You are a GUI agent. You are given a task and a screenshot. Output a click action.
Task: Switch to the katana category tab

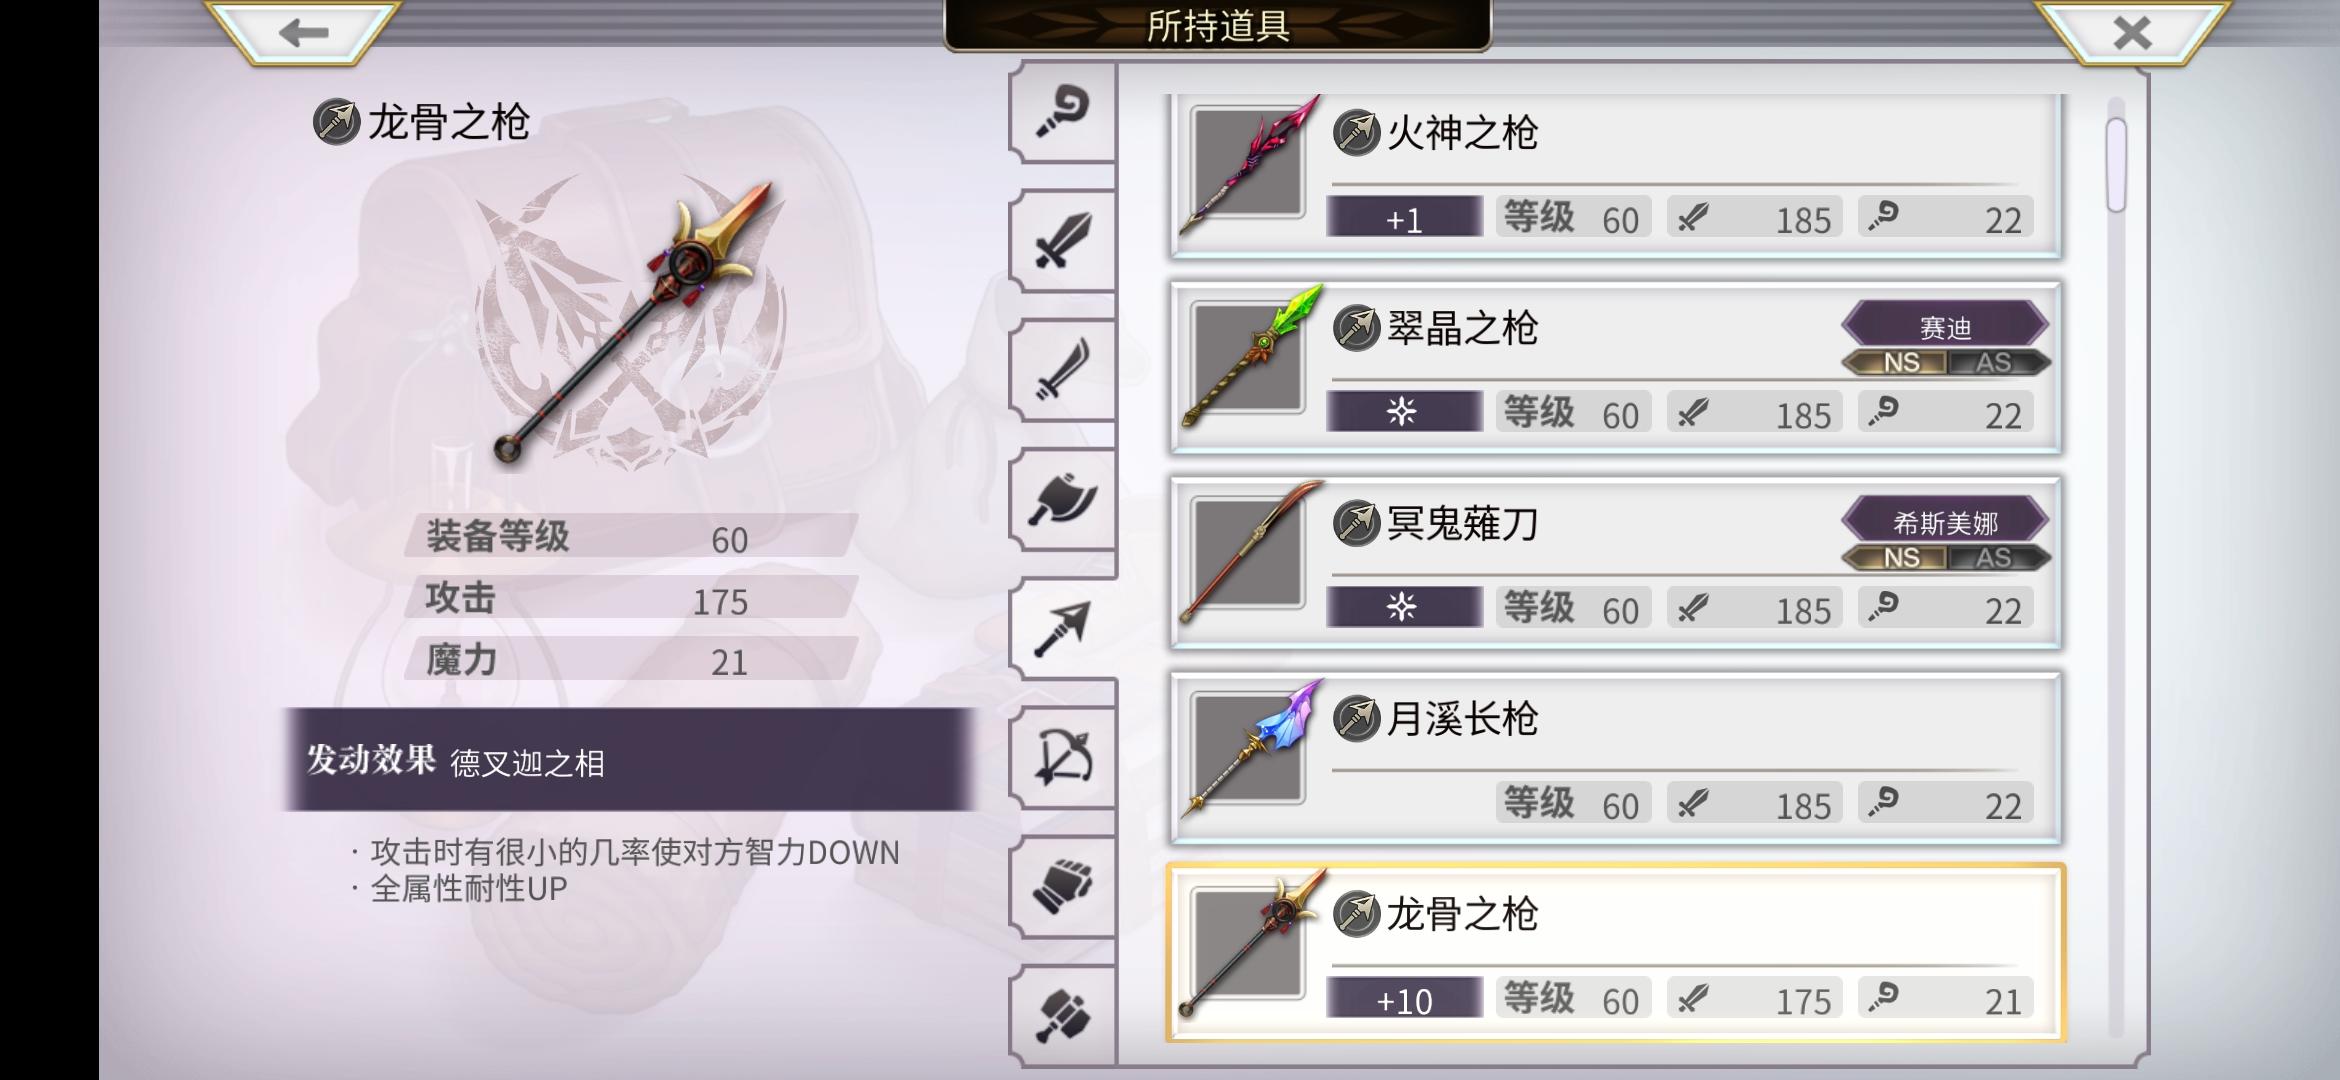[x=1062, y=370]
